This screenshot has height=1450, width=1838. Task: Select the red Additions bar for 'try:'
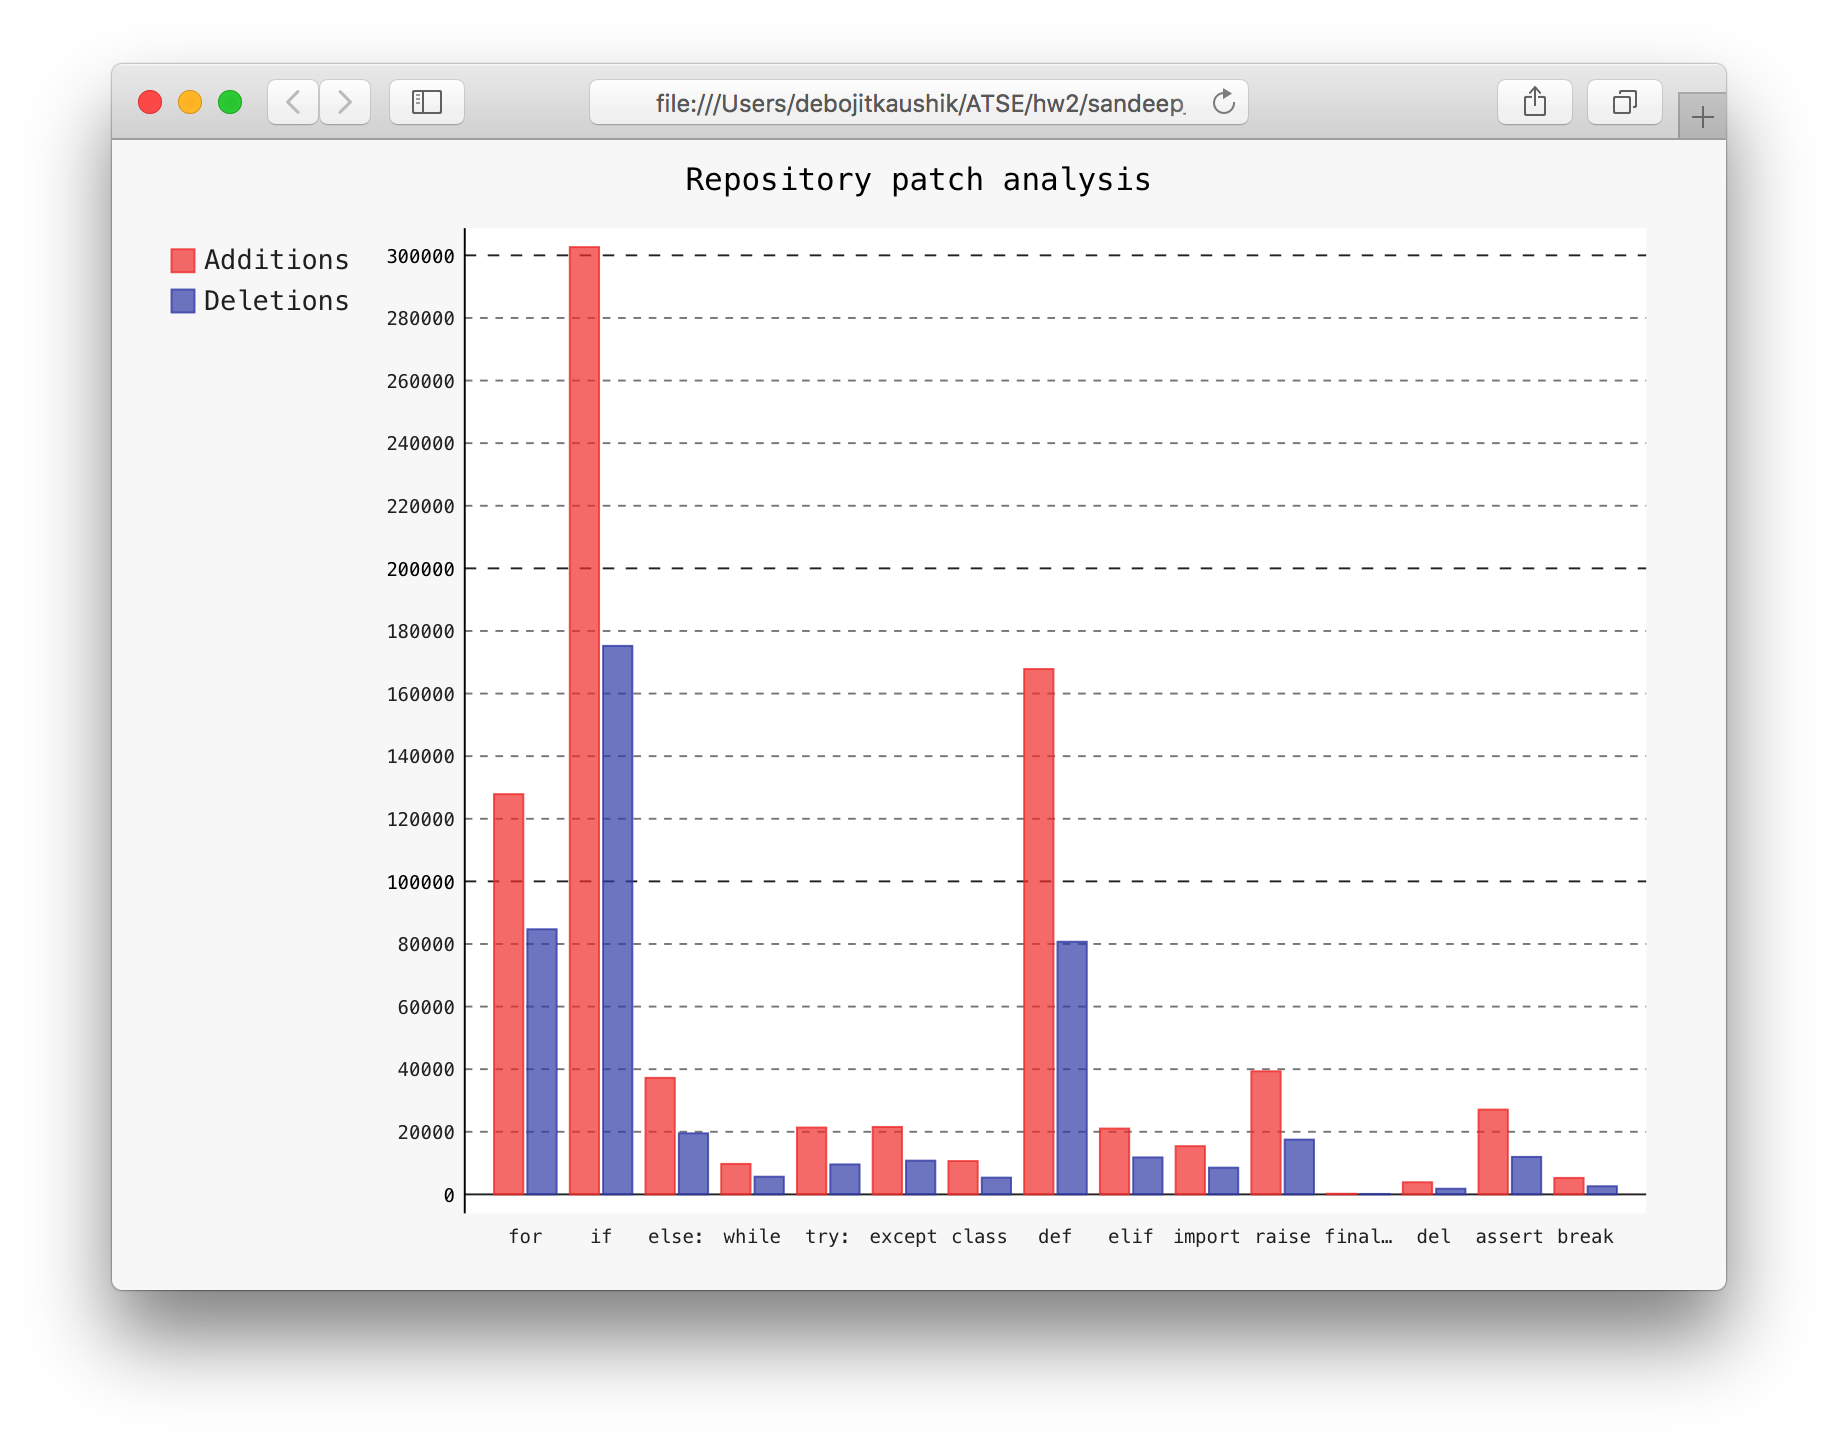point(812,1161)
